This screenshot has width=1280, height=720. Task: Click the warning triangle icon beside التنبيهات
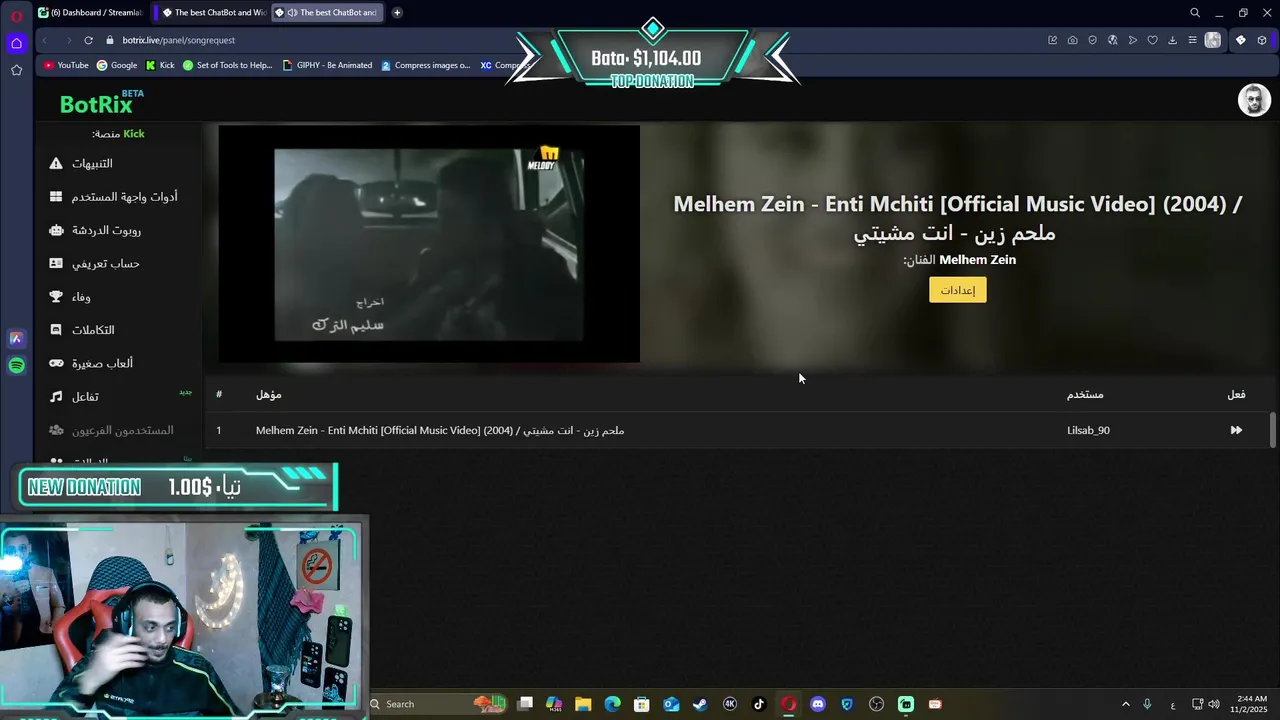tap(56, 163)
